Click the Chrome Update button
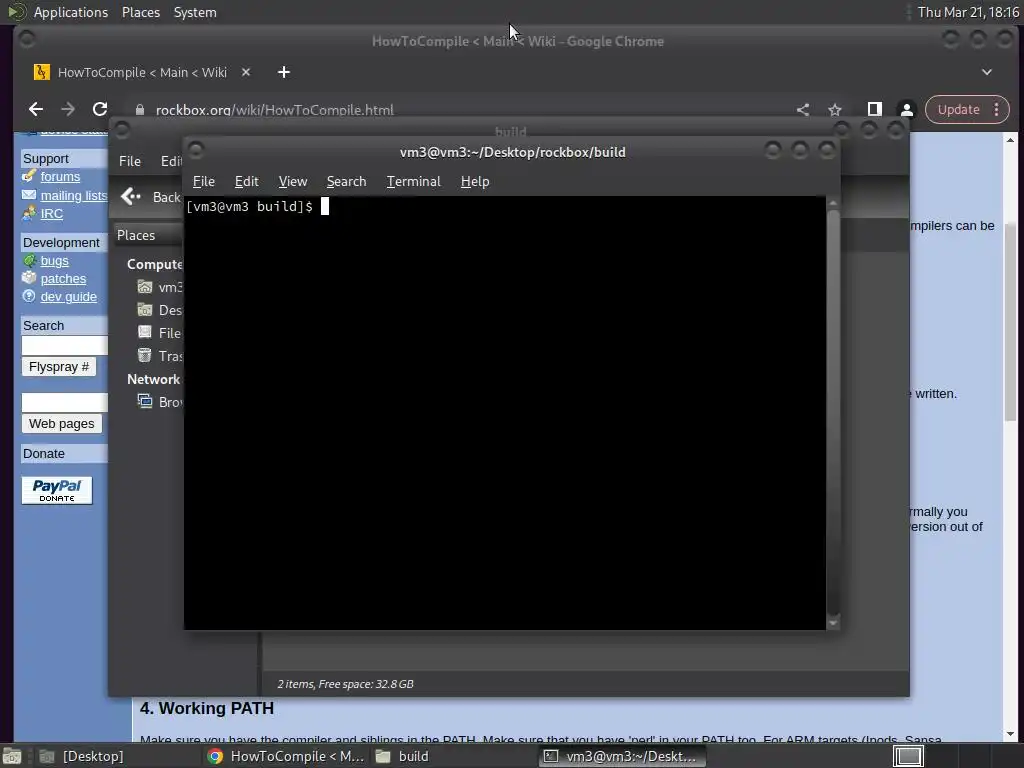Screen dimensions: 1024x768 pyautogui.click(x=958, y=110)
